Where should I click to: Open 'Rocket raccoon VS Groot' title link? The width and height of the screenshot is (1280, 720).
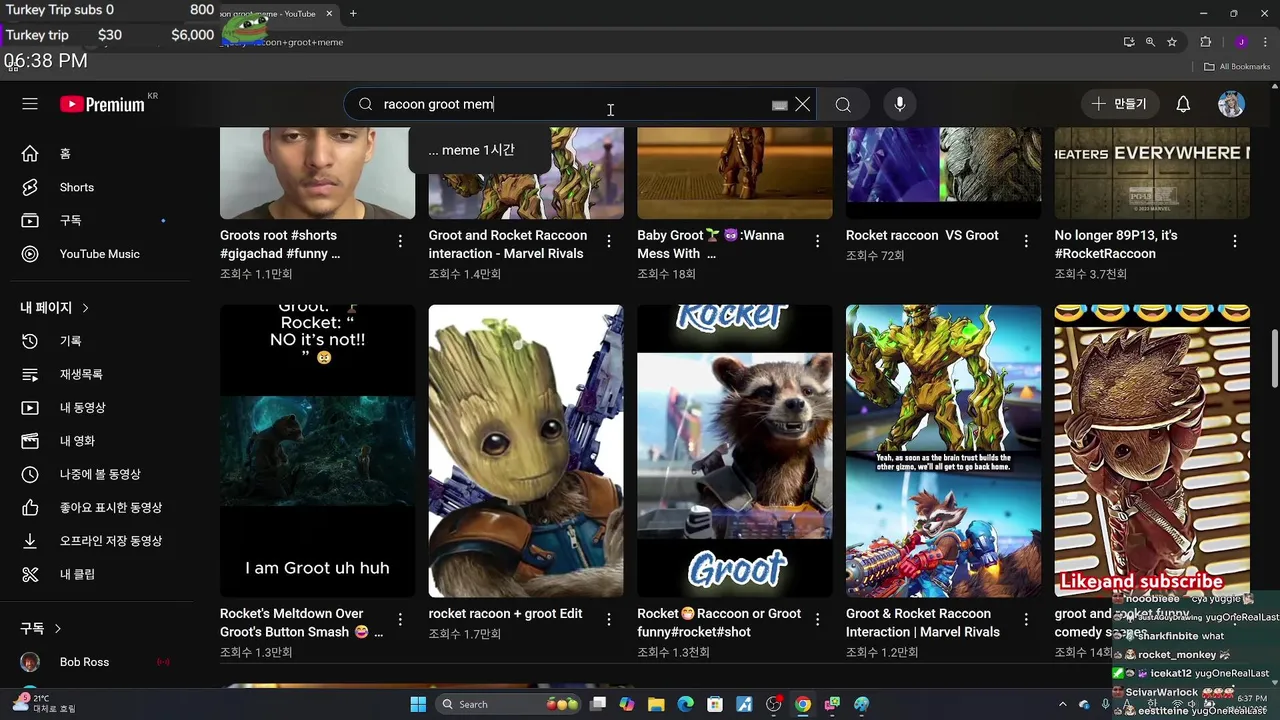click(922, 235)
